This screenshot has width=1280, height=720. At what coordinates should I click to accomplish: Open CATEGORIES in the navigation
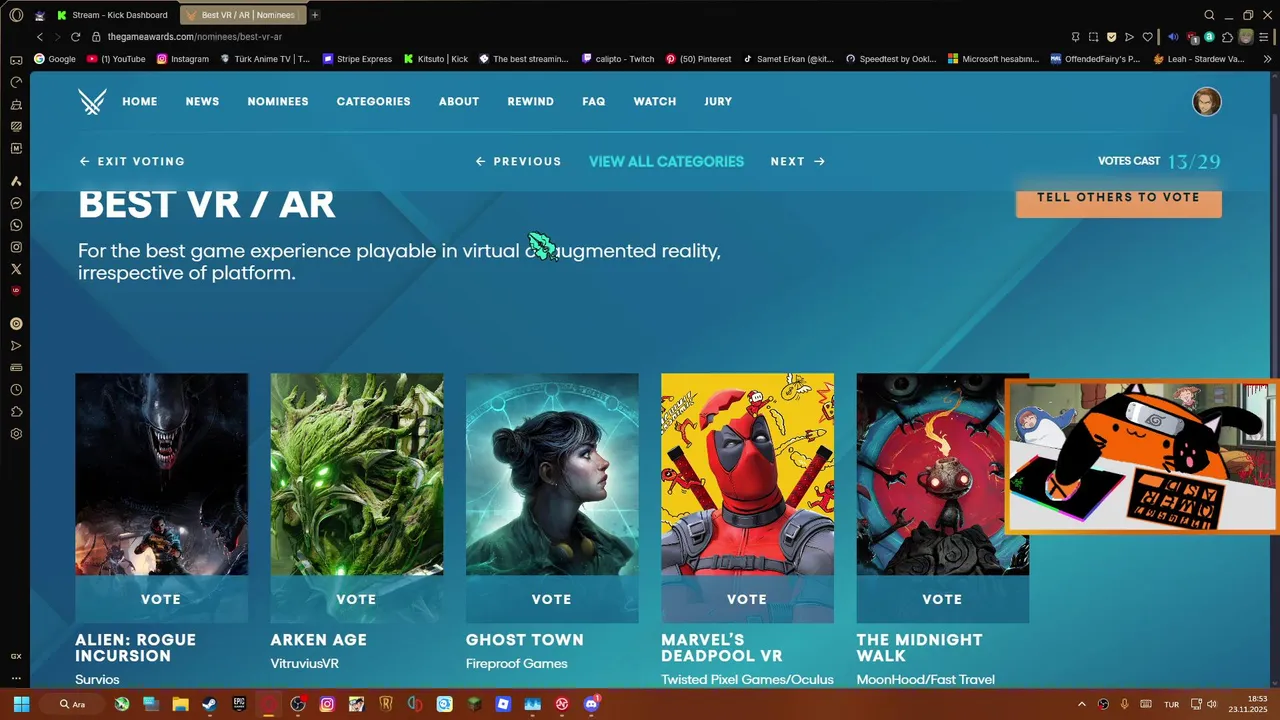tap(373, 102)
